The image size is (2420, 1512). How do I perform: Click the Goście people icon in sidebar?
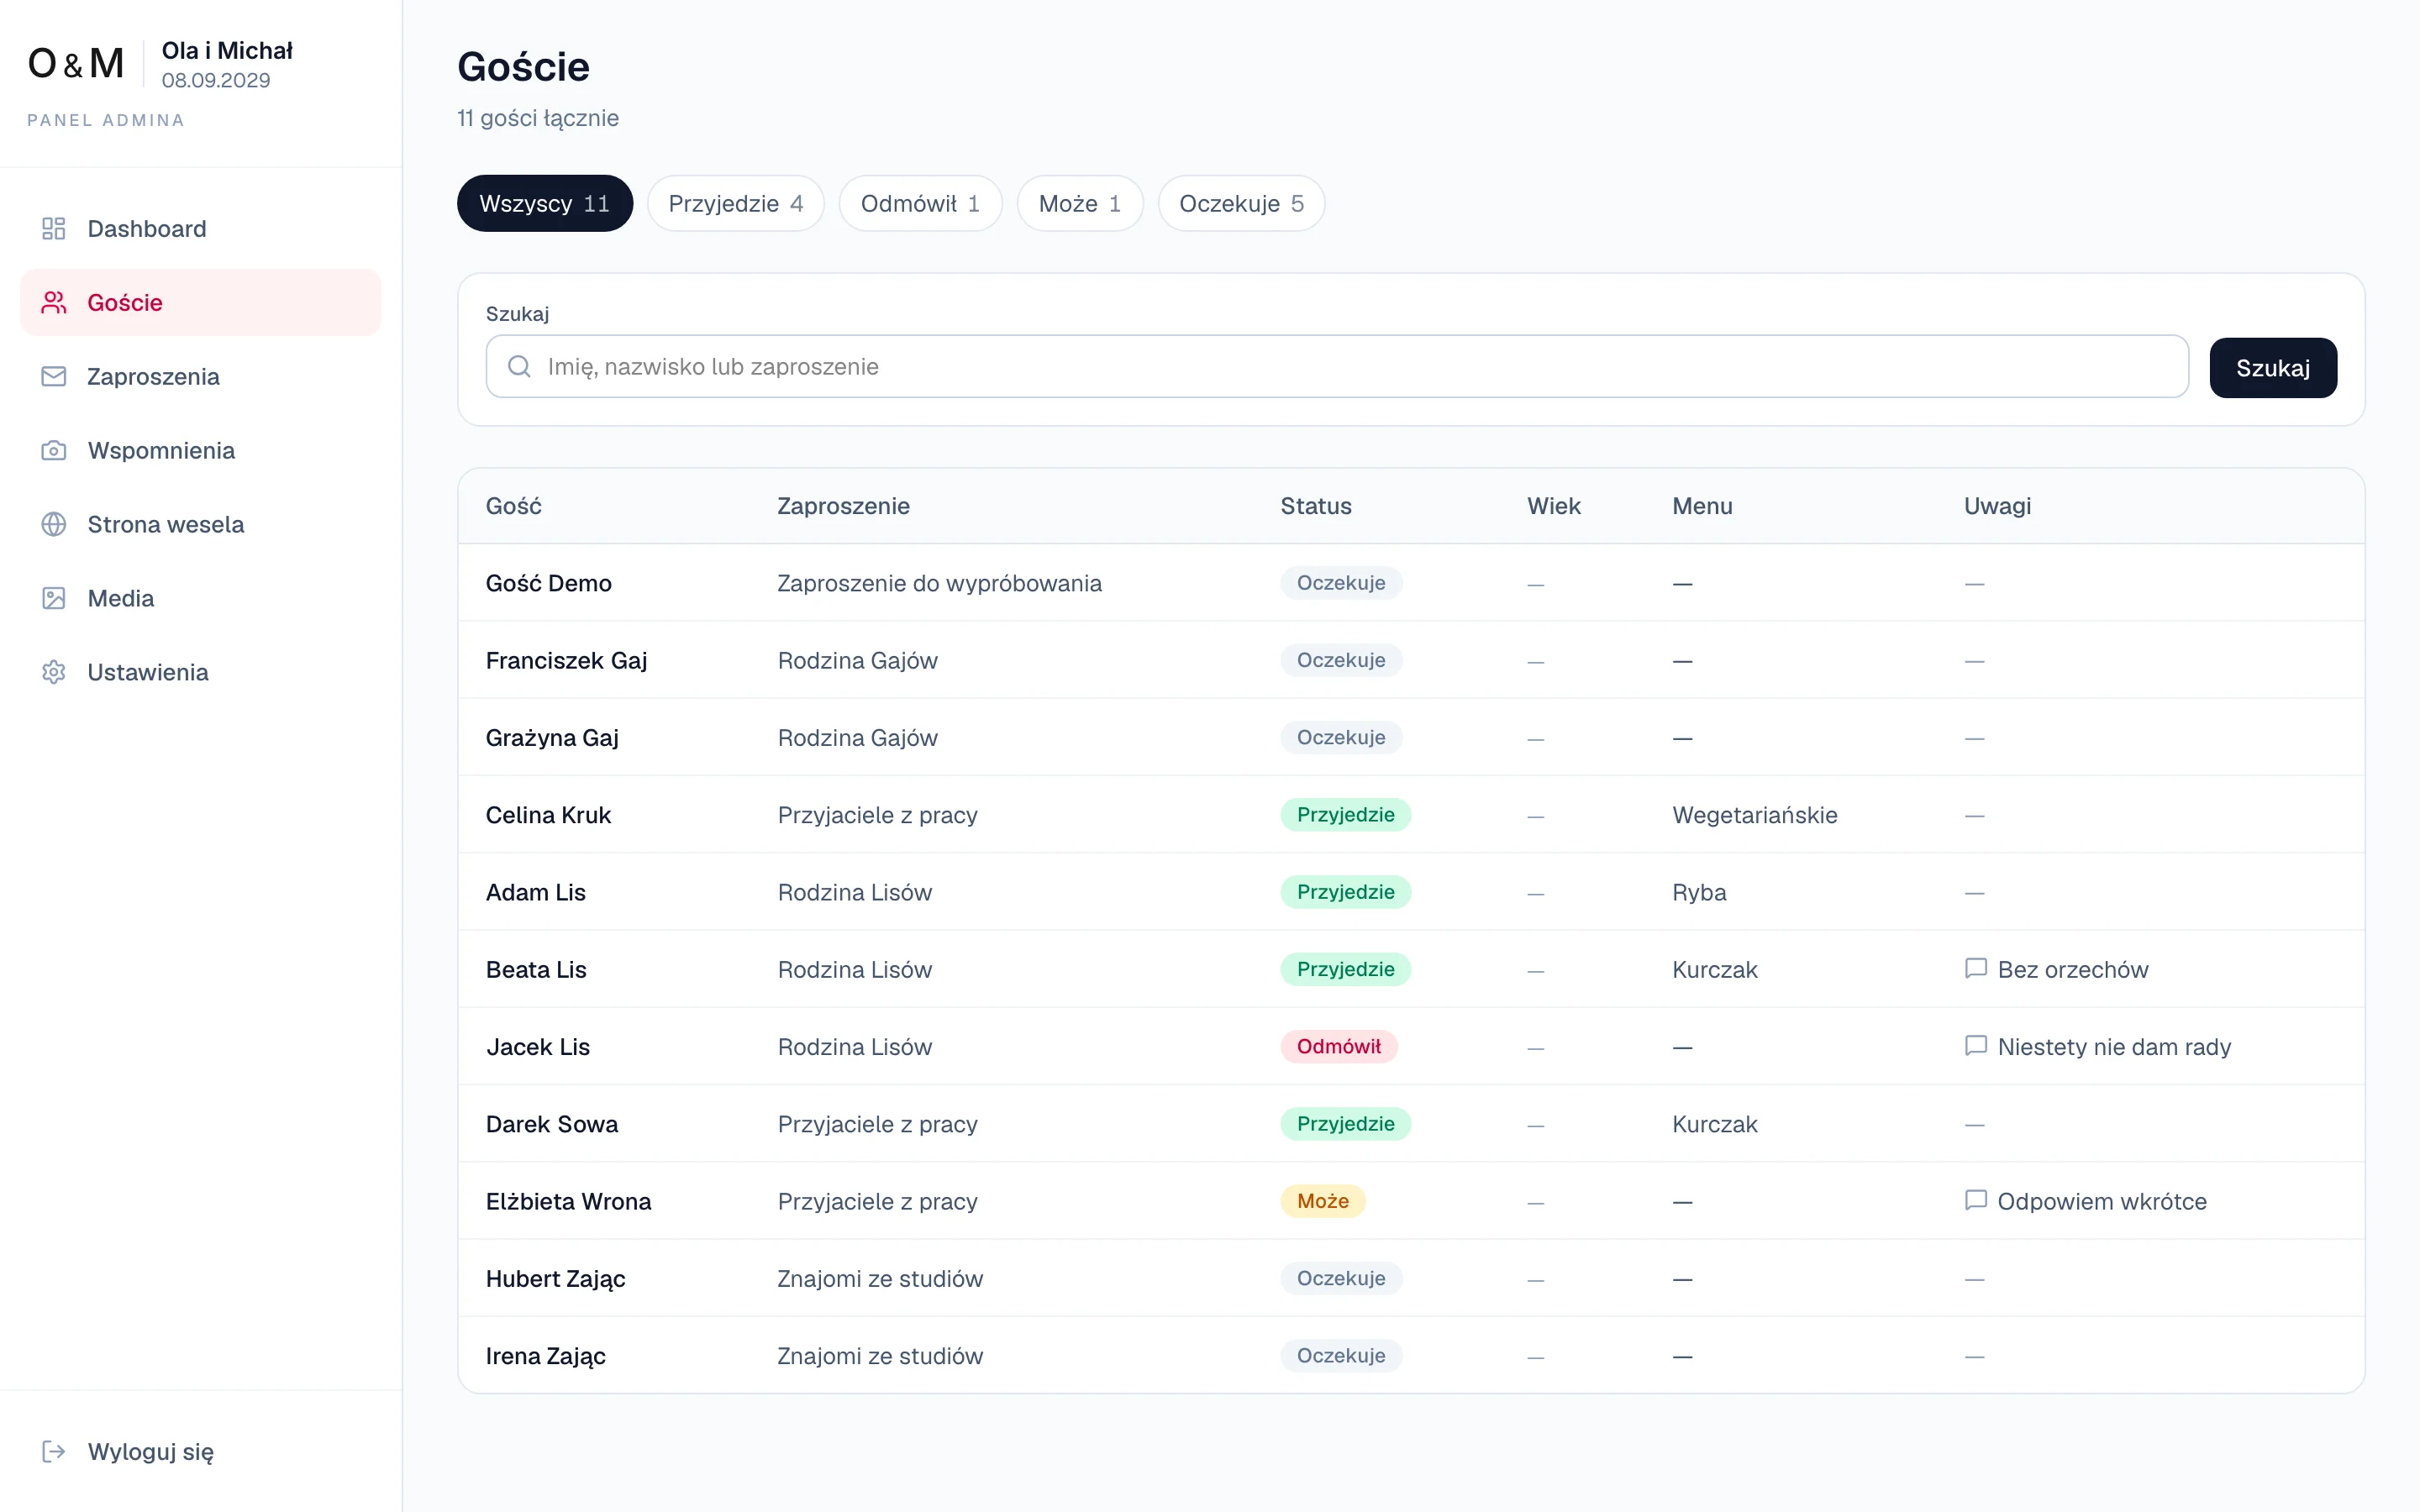coord(54,303)
